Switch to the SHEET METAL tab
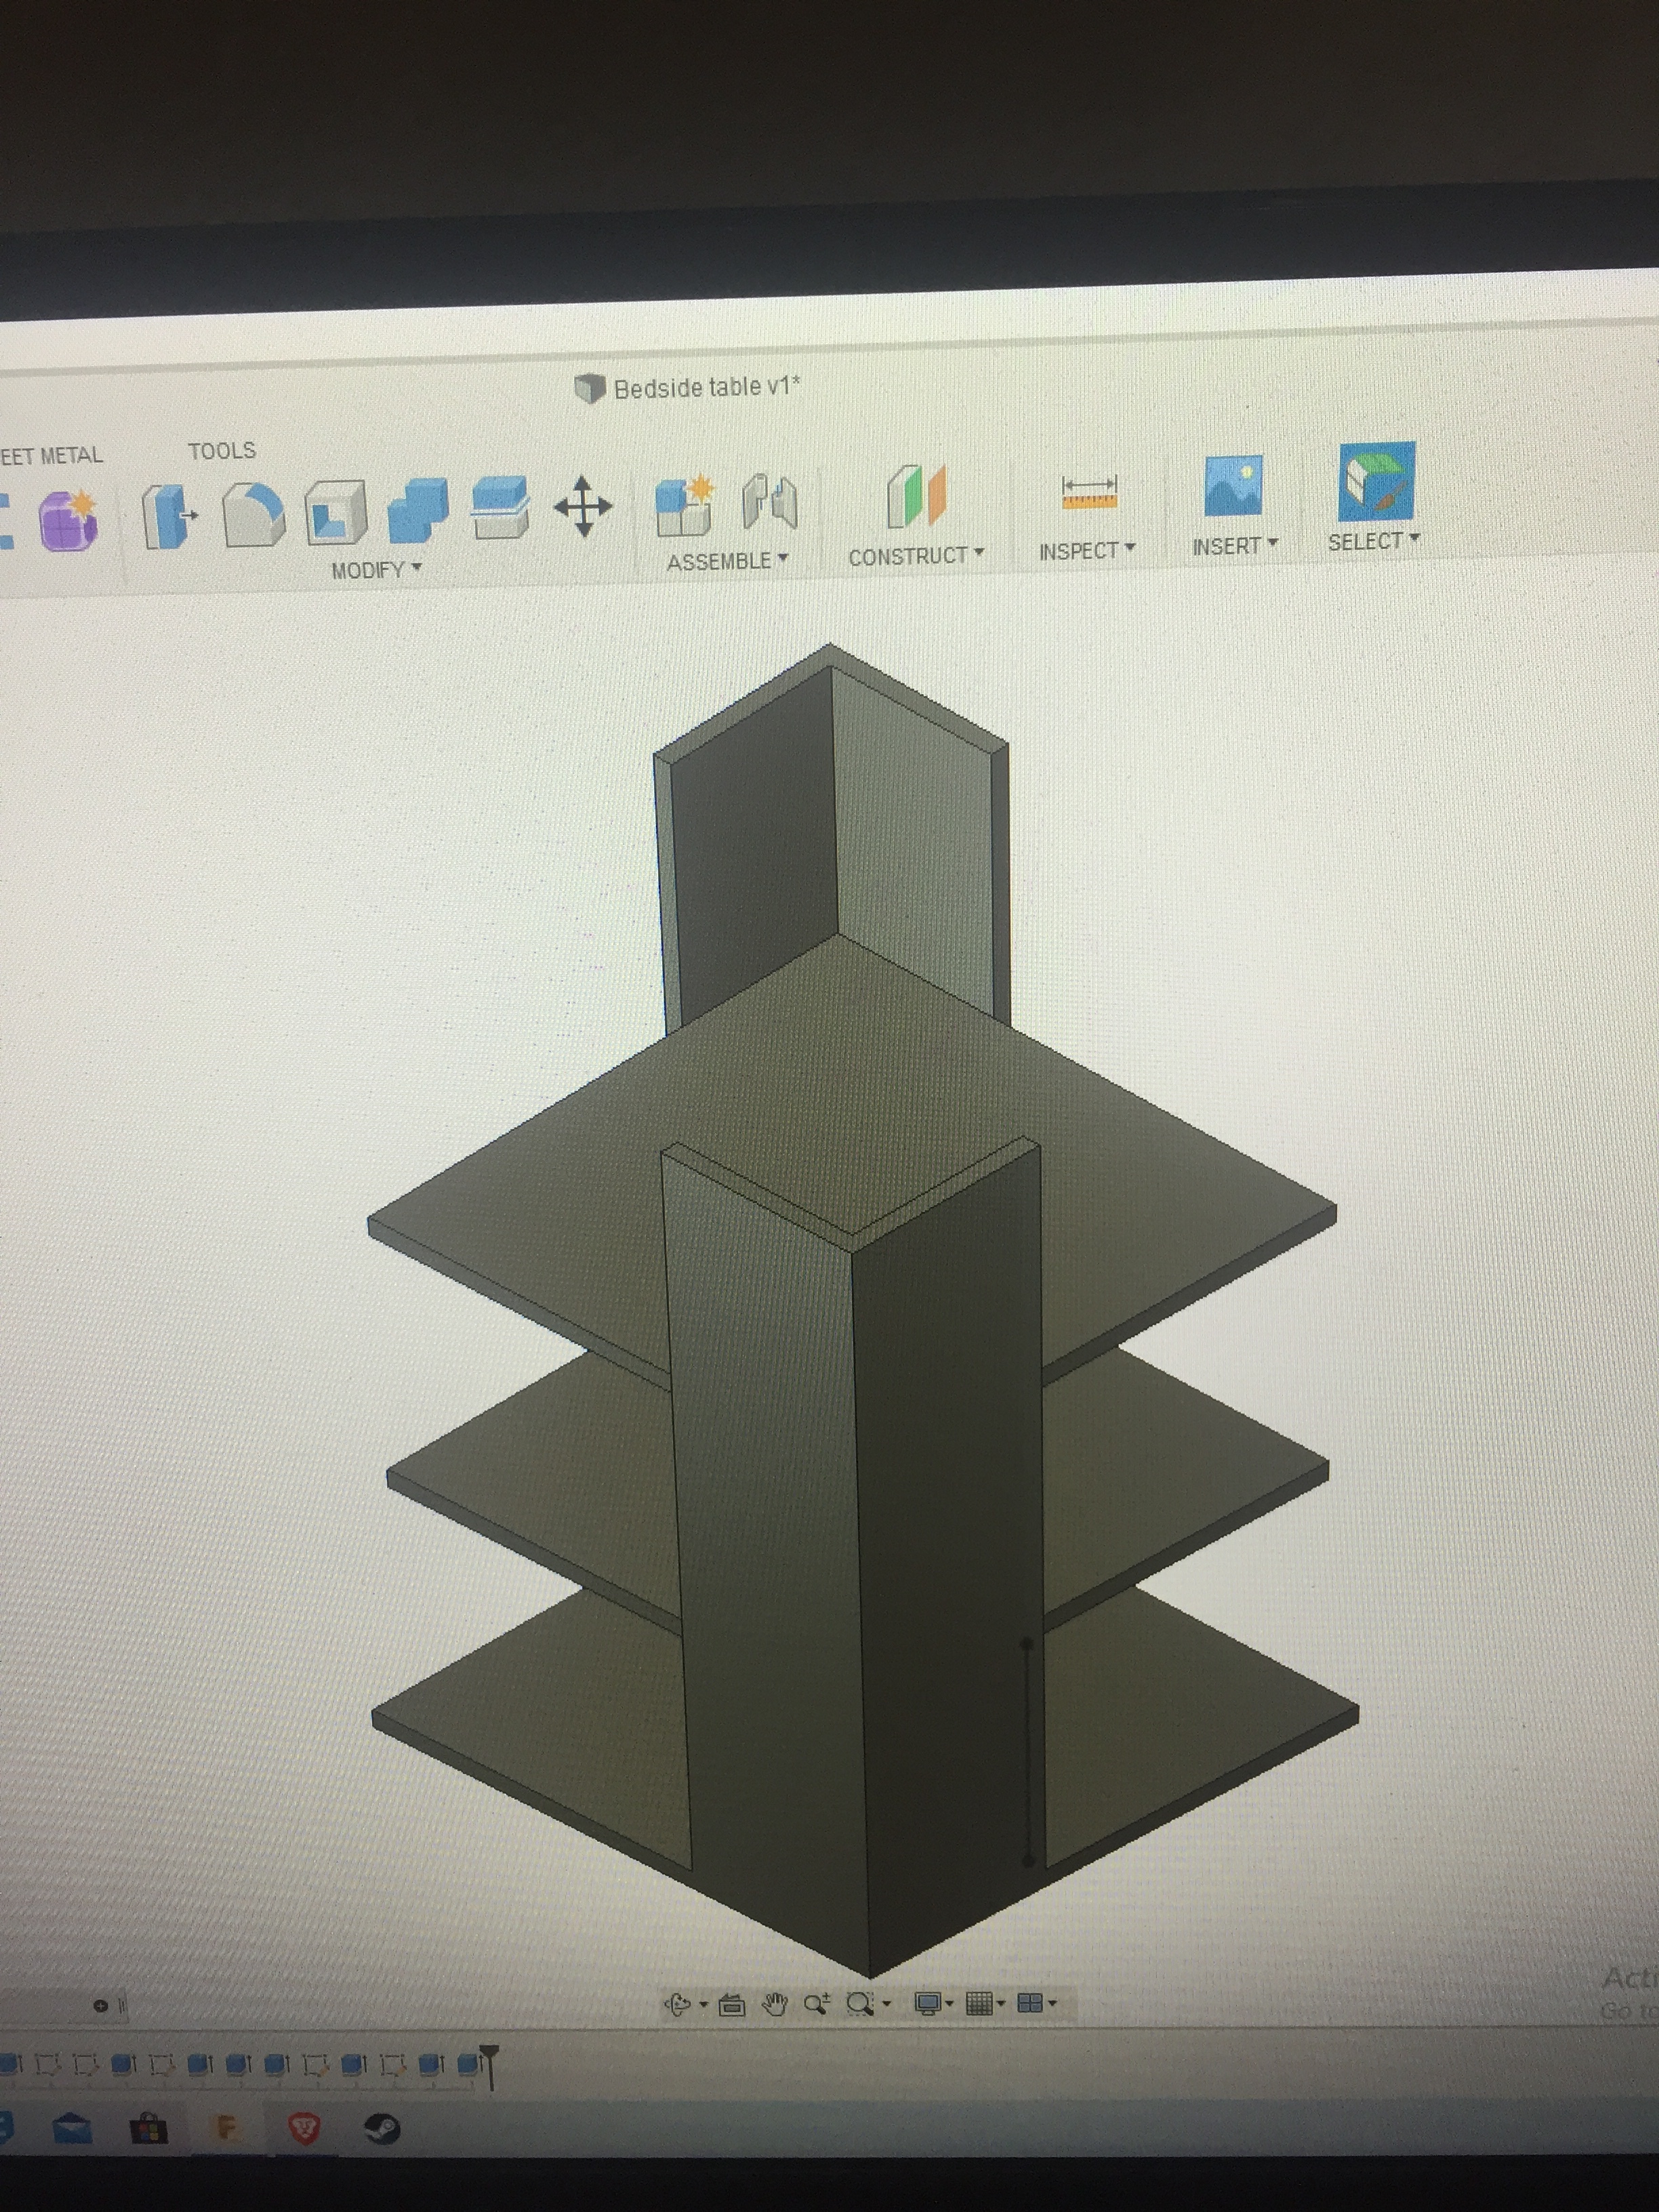Screen dimensions: 1659x2212 tap(51, 456)
